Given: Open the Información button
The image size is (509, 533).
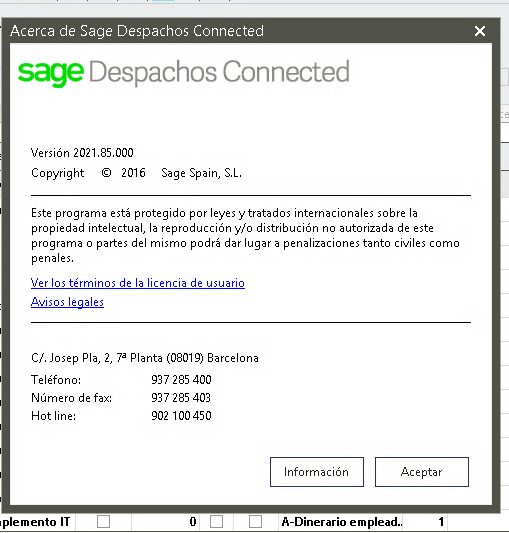Looking at the screenshot, I should [317, 472].
